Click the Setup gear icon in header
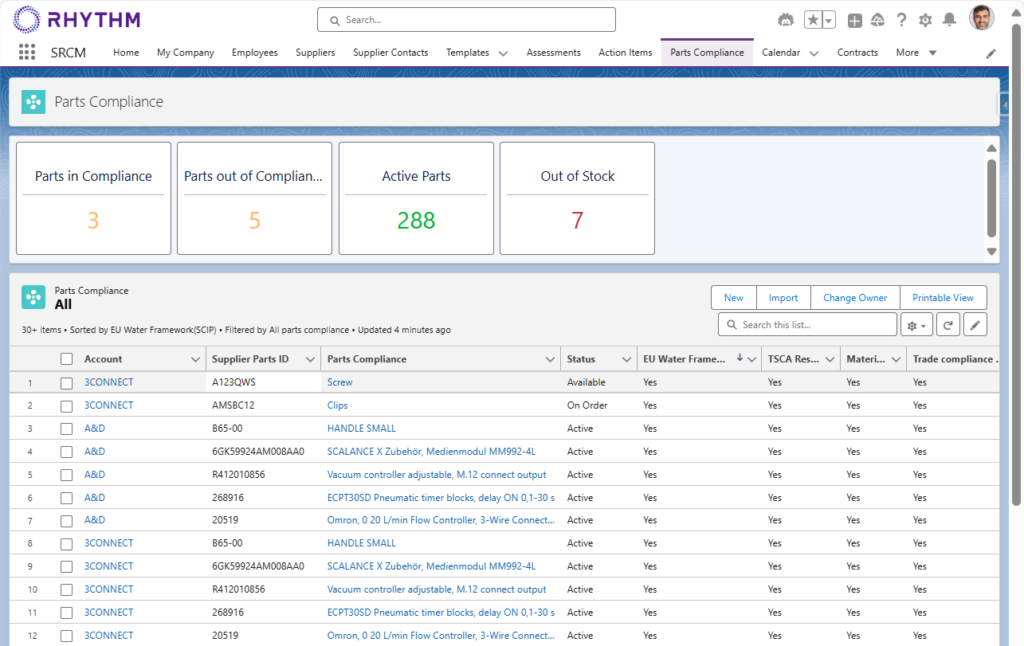This screenshot has width=1024, height=646. [x=925, y=20]
